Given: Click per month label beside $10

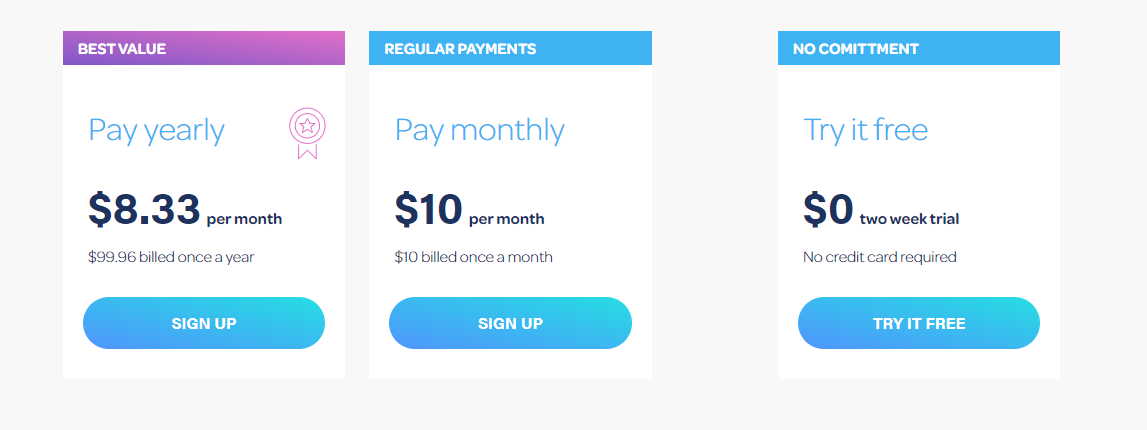Looking at the screenshot, I should [x=507, y=219].
